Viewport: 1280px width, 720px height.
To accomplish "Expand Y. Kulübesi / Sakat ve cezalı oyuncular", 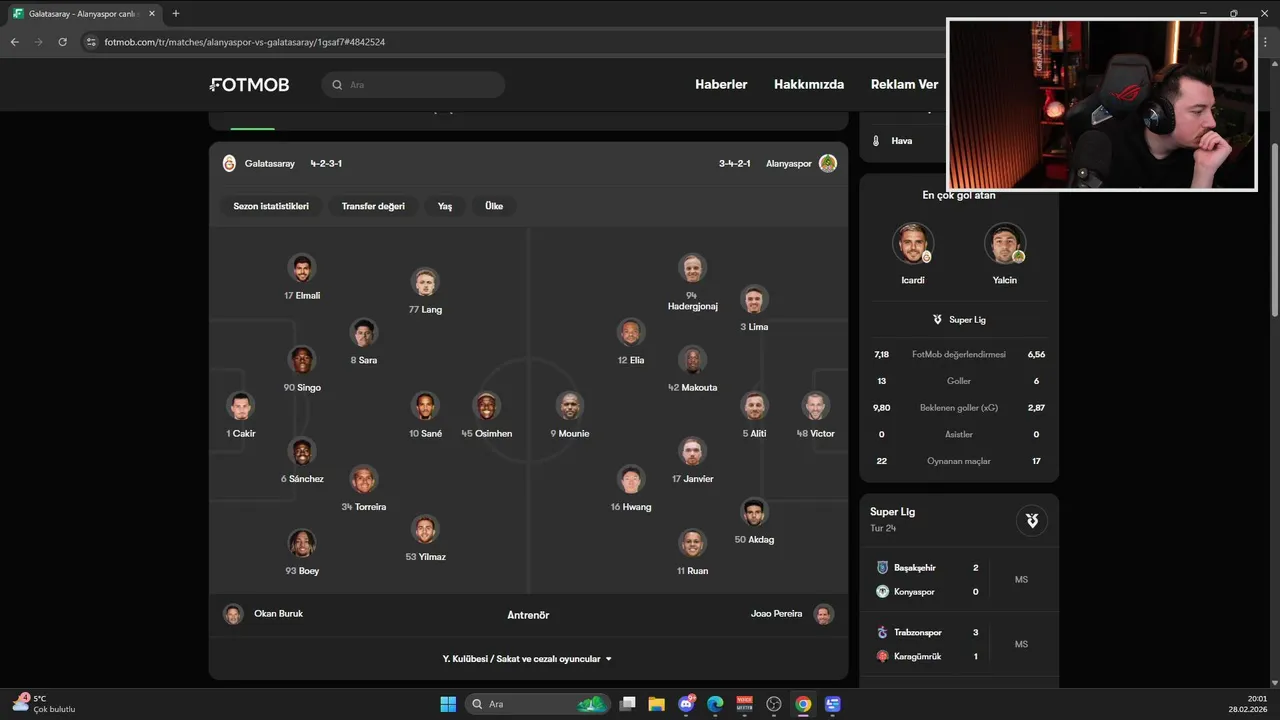I will tap(528, 659).
